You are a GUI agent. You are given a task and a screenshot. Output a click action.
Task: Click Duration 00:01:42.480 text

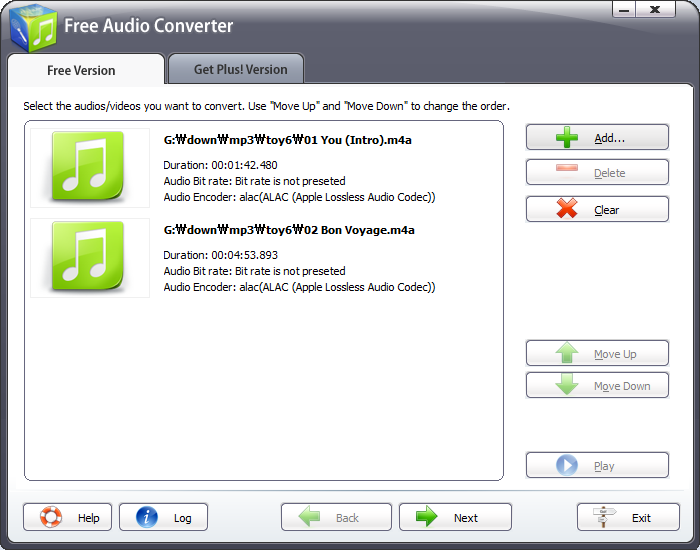point(220,165)
